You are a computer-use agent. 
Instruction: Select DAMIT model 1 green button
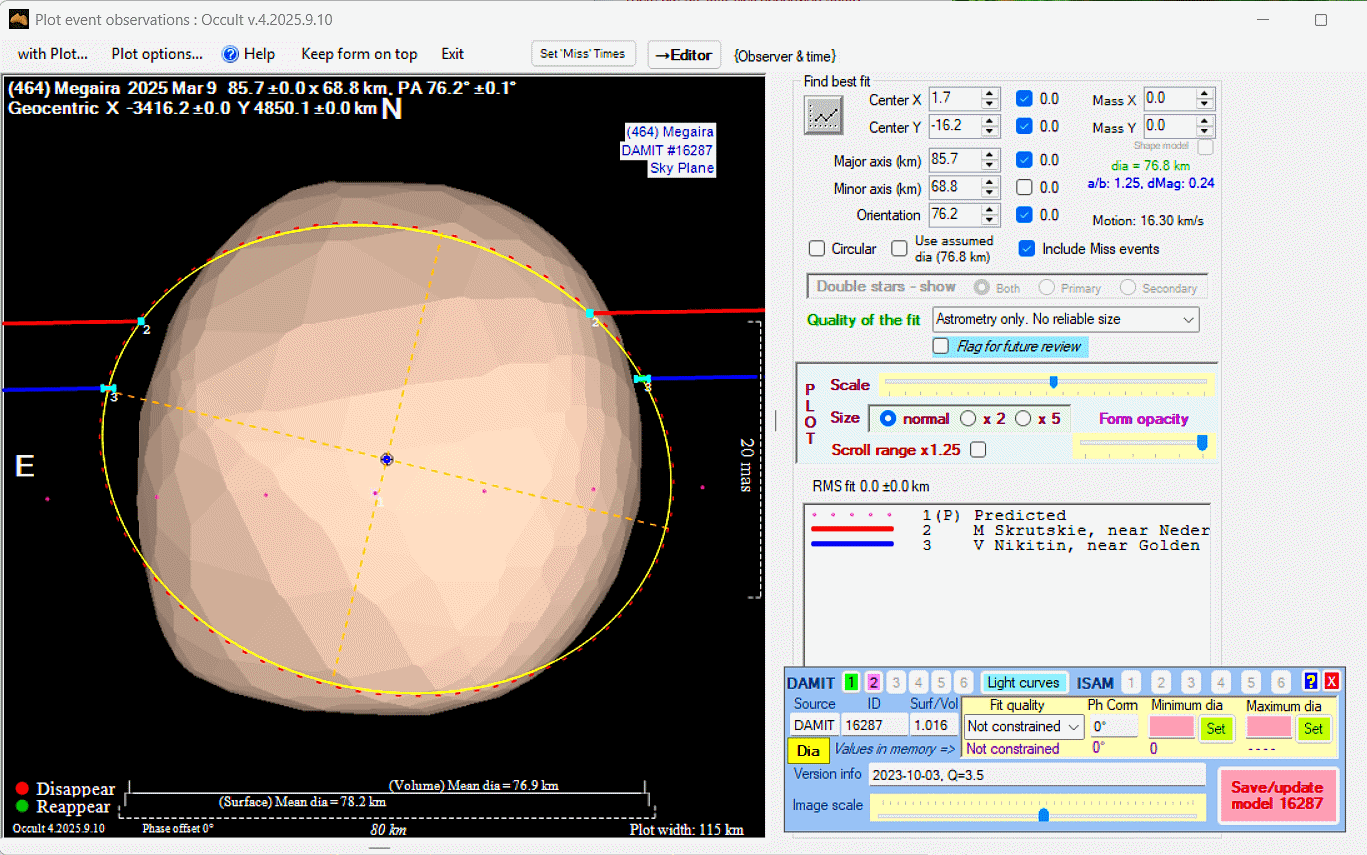point(851,682)
